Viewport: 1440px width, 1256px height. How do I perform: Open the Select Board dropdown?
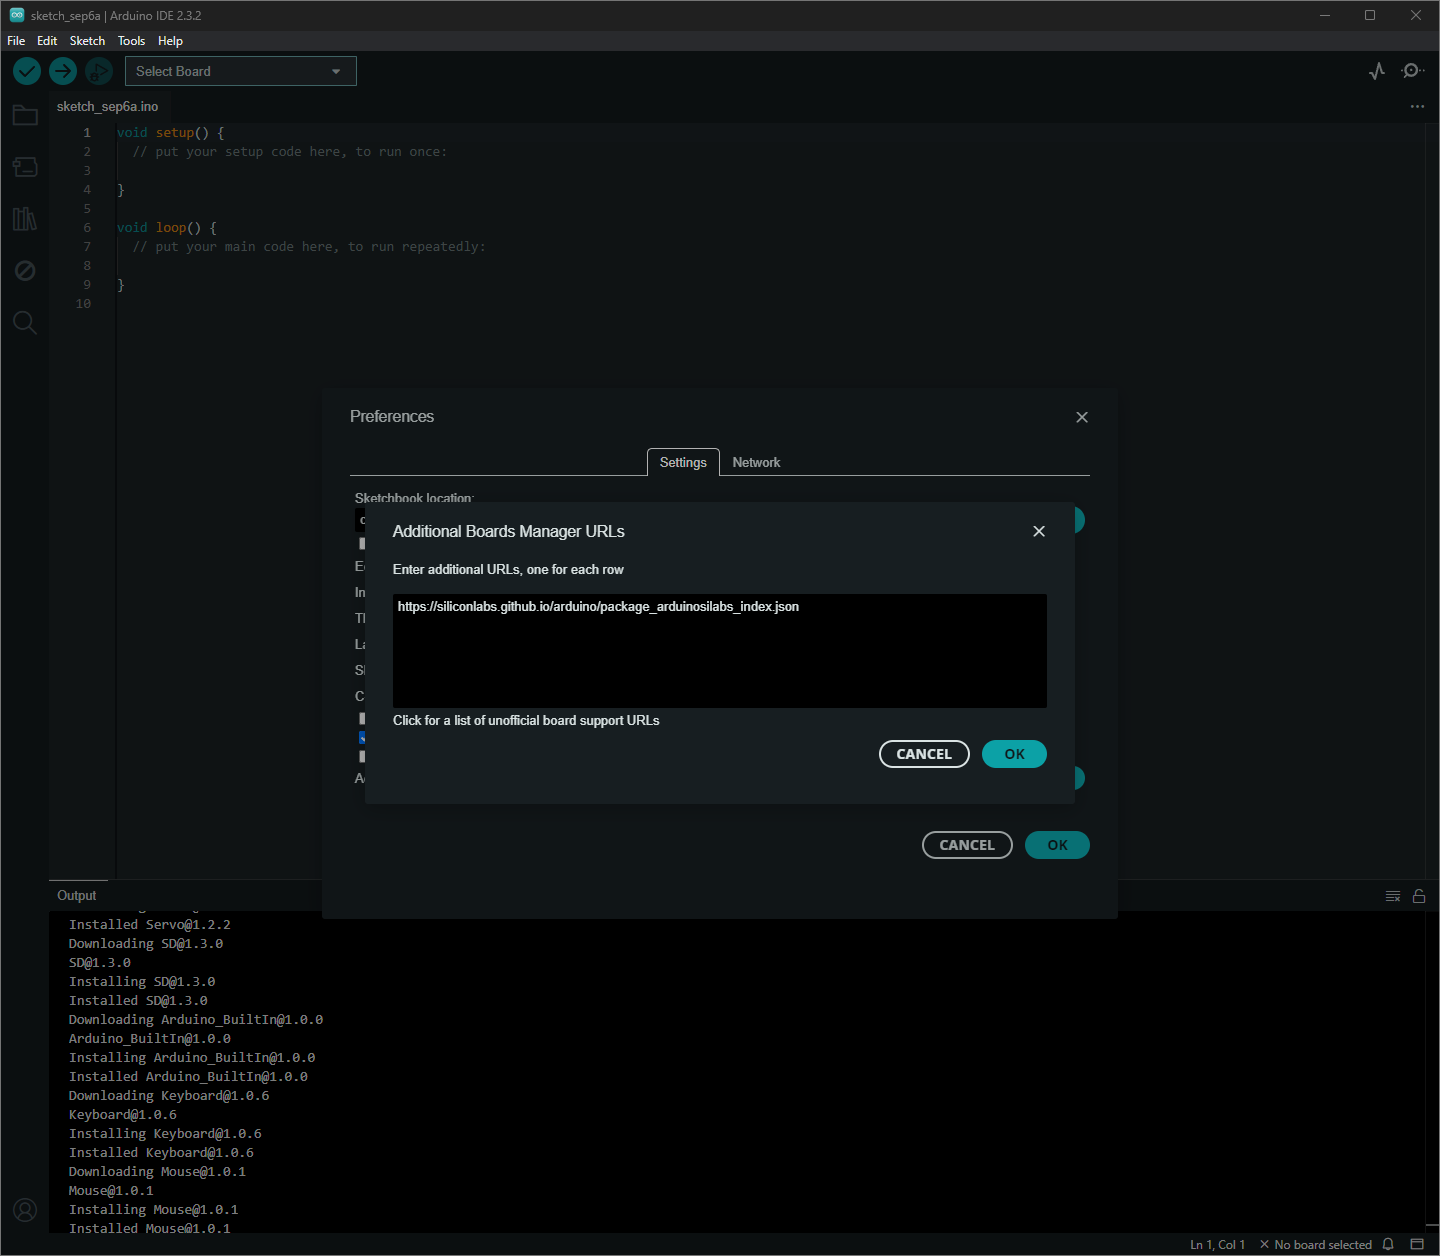[240, 71]
